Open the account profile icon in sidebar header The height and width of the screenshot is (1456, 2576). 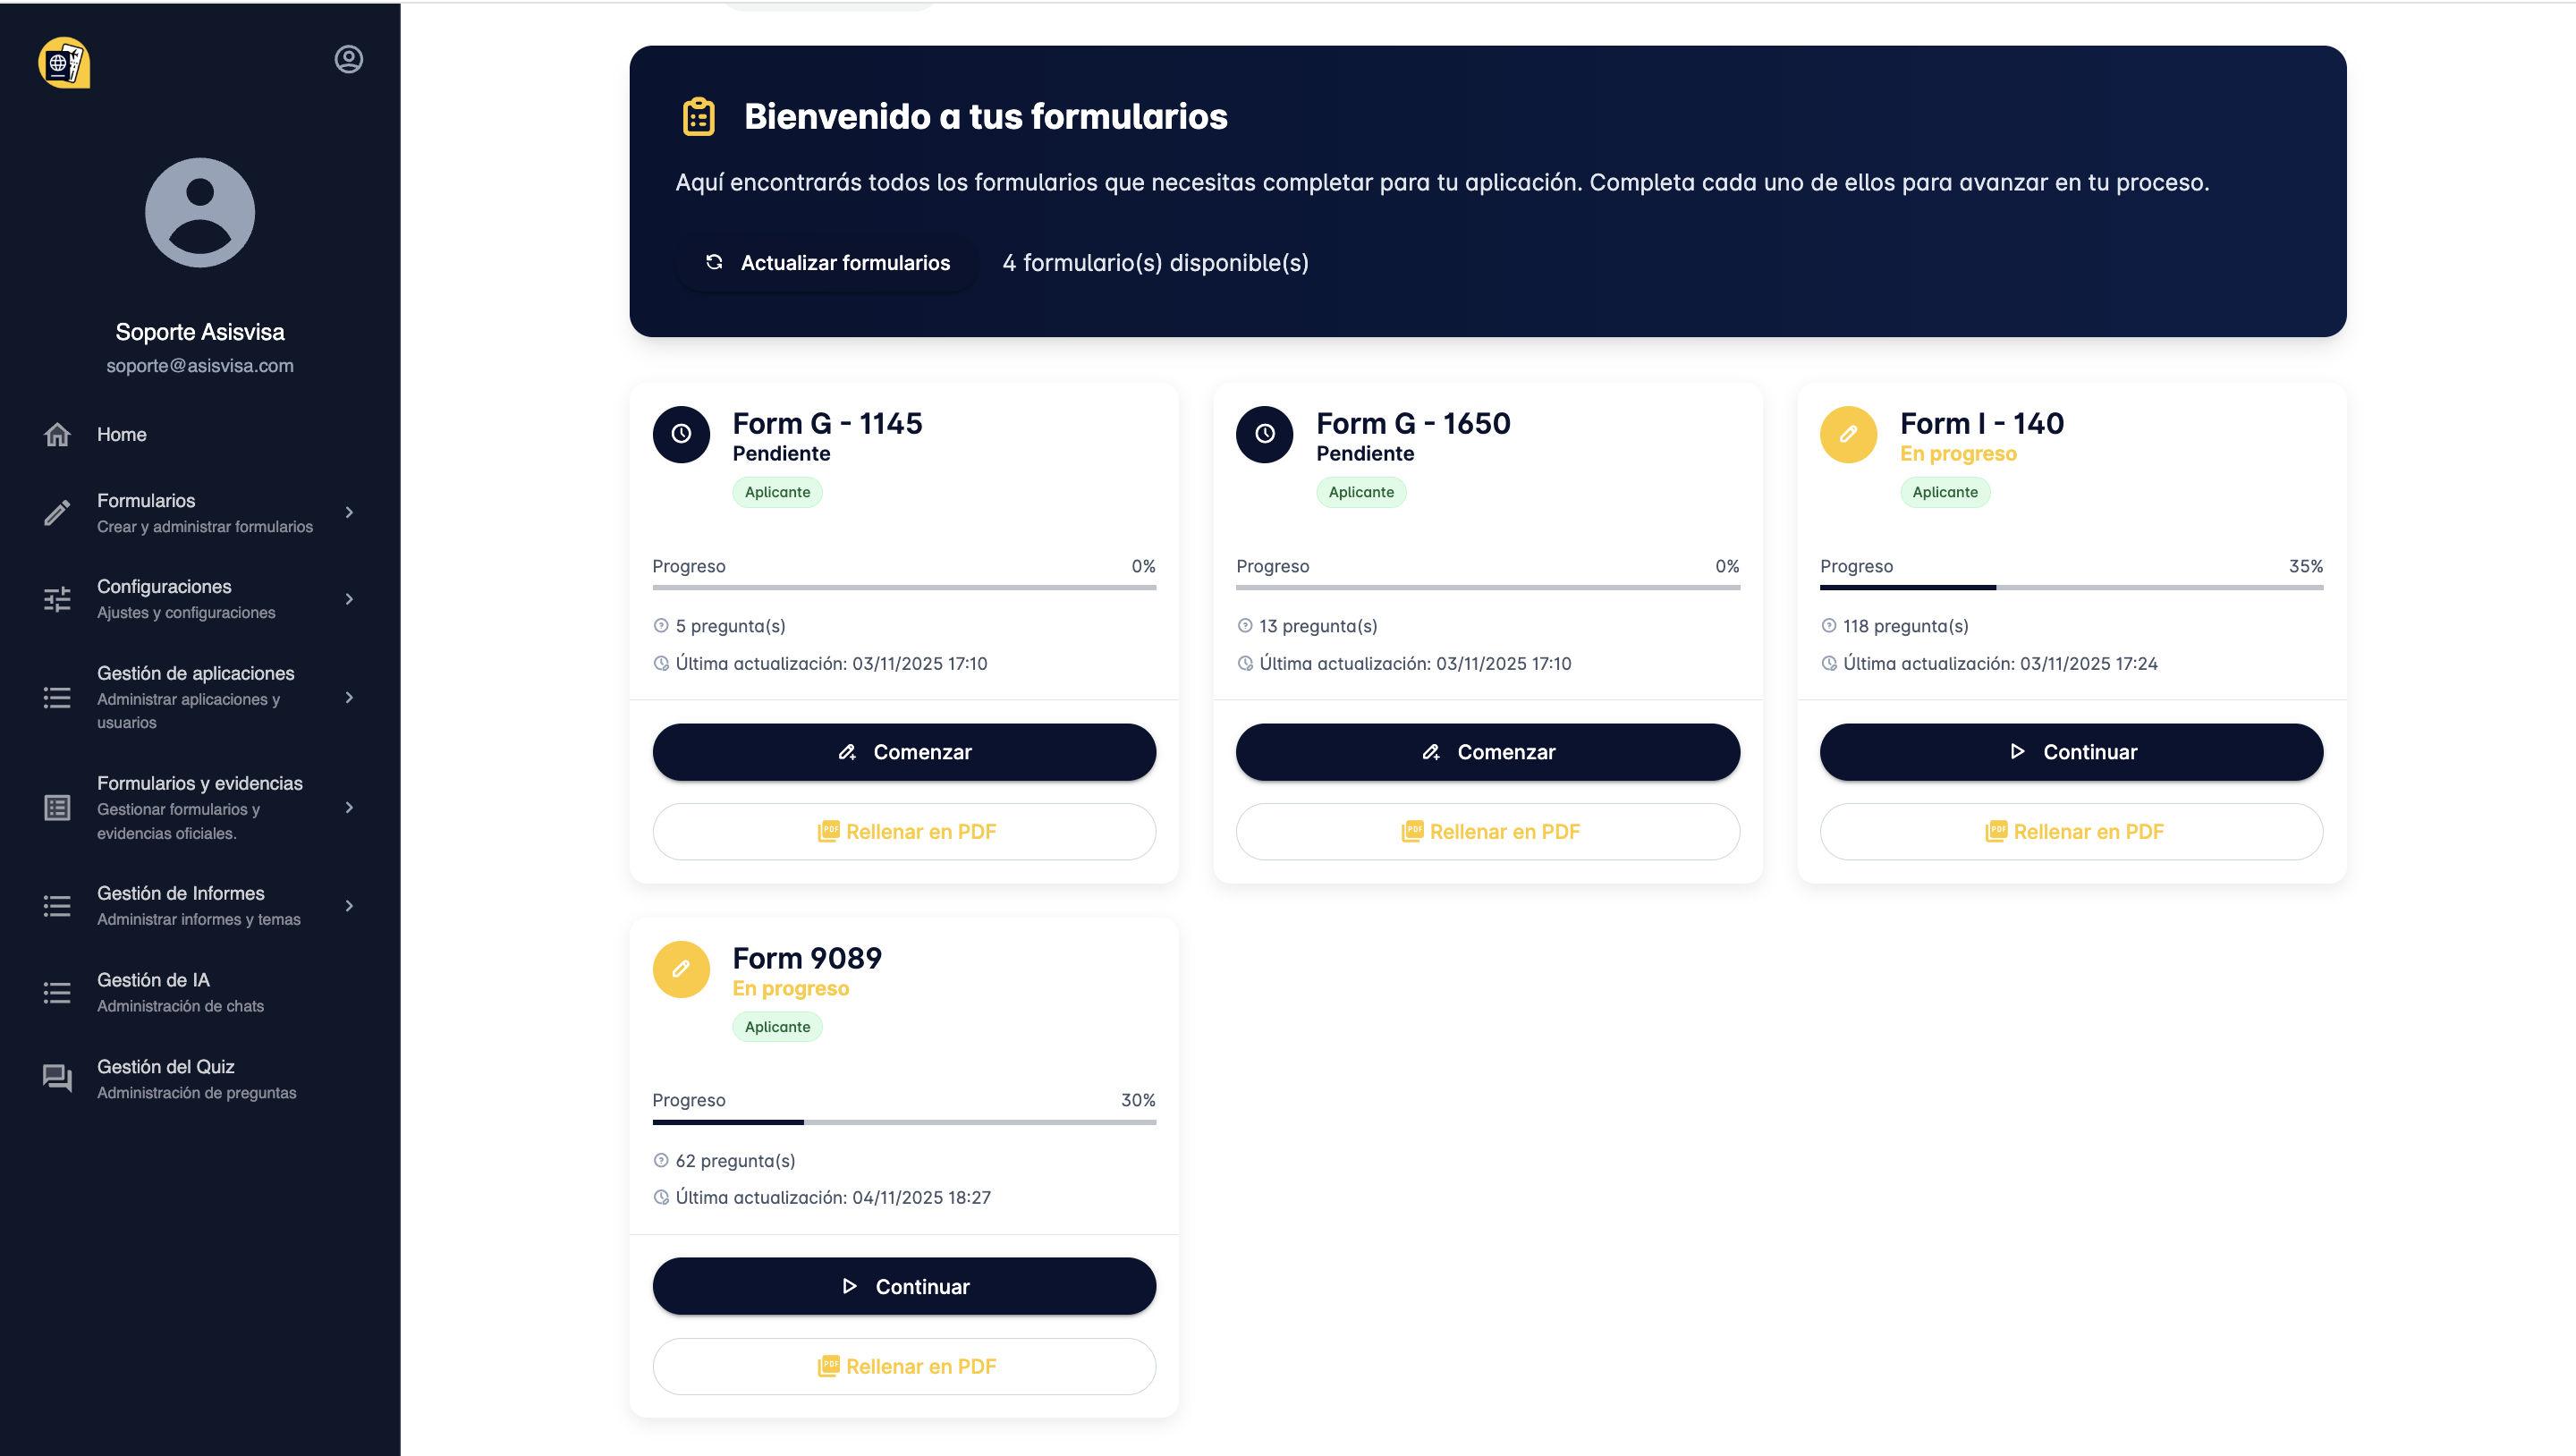click(348, 60)
